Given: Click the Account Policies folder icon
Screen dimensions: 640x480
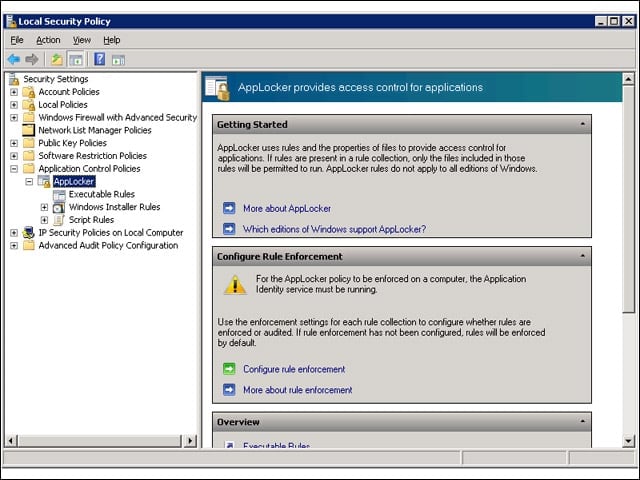Looking at the screenshot, I should click(x=29, y=92).
